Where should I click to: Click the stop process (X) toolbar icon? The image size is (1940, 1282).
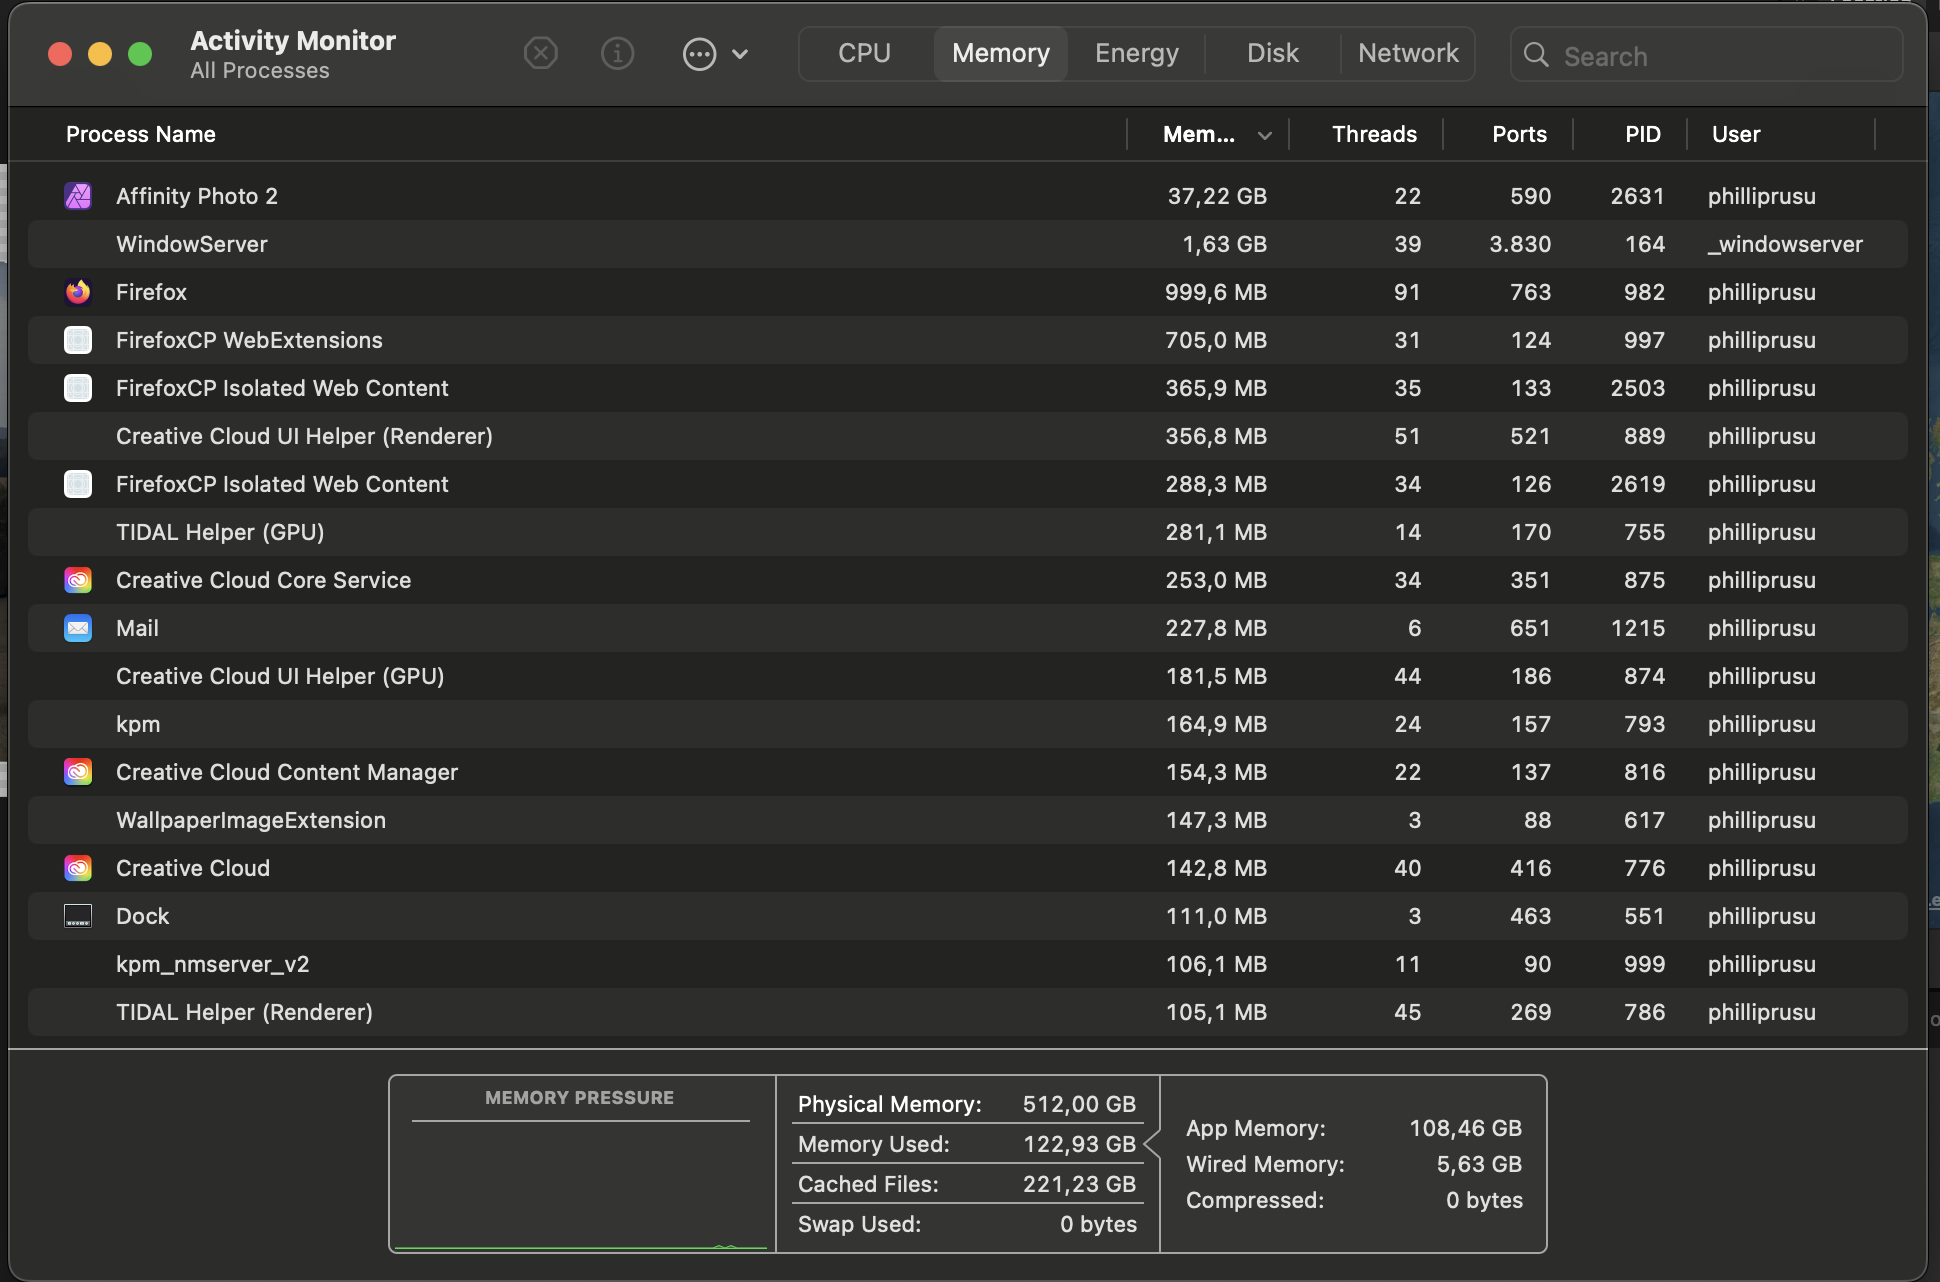point(541,53)
